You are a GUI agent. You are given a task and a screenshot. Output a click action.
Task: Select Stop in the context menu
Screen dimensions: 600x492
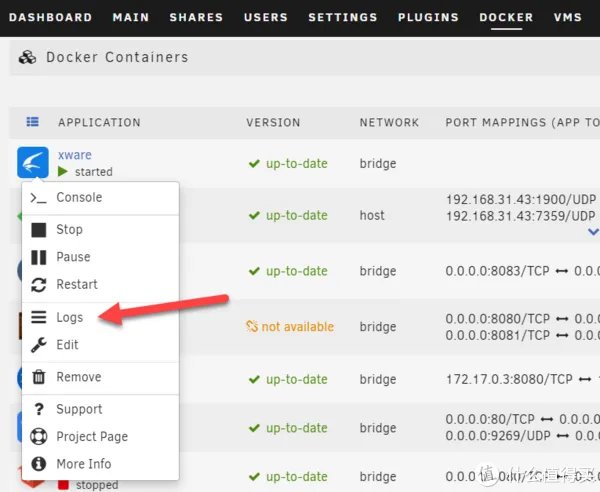[x=69, y=229]
